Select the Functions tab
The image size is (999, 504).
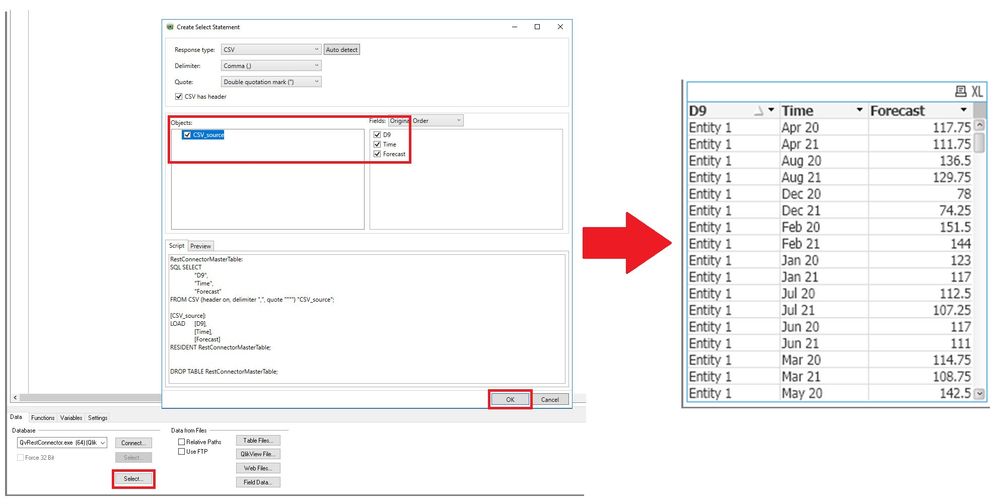pyautogui.click(x=43, y=418)
